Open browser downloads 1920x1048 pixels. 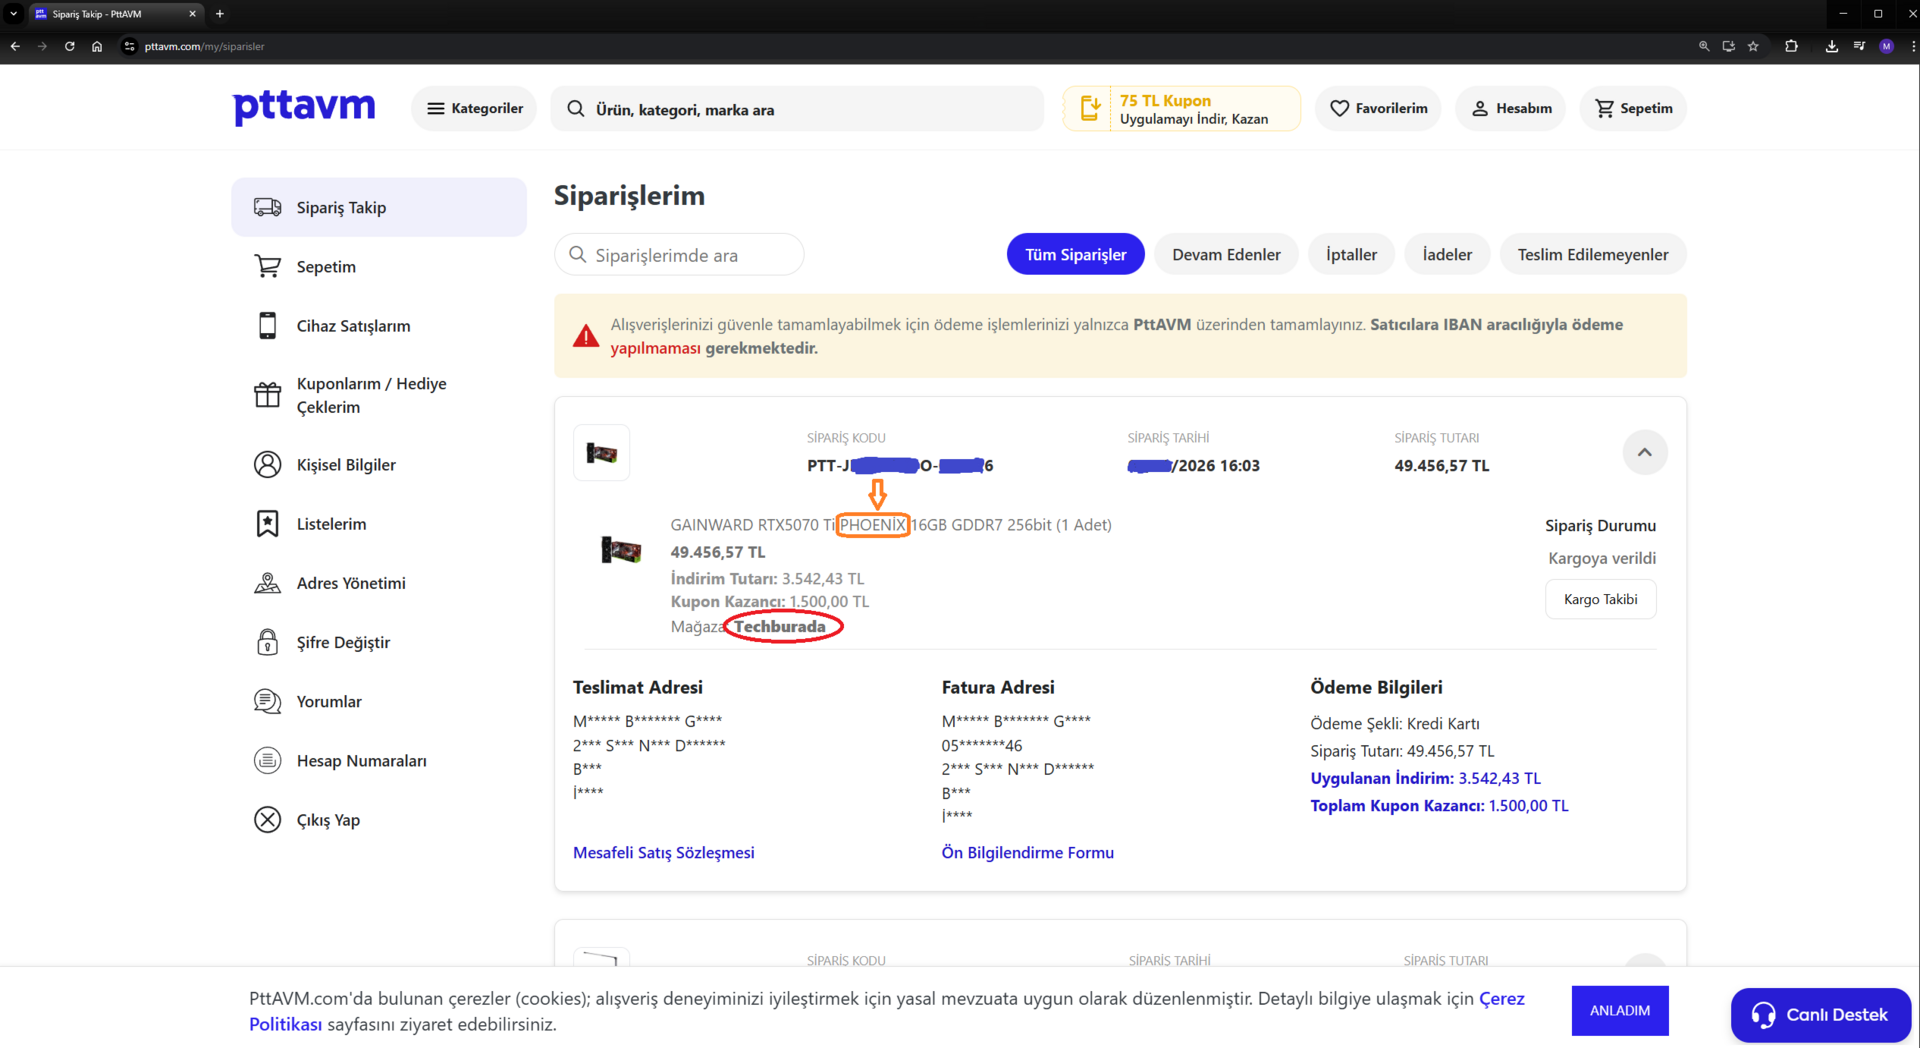(1832, 46)
